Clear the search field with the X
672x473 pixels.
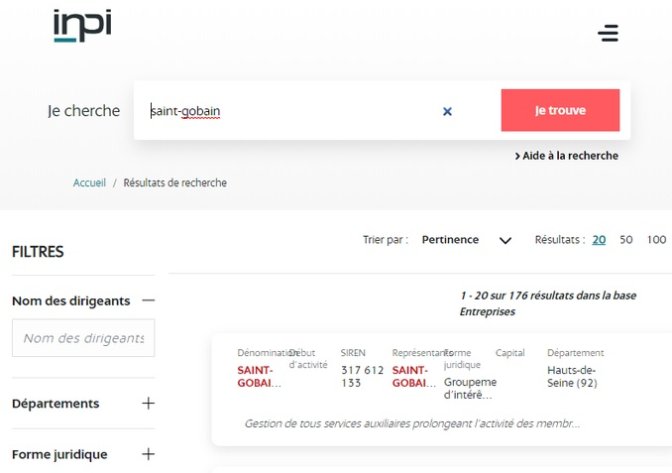(x=447, y=111)
